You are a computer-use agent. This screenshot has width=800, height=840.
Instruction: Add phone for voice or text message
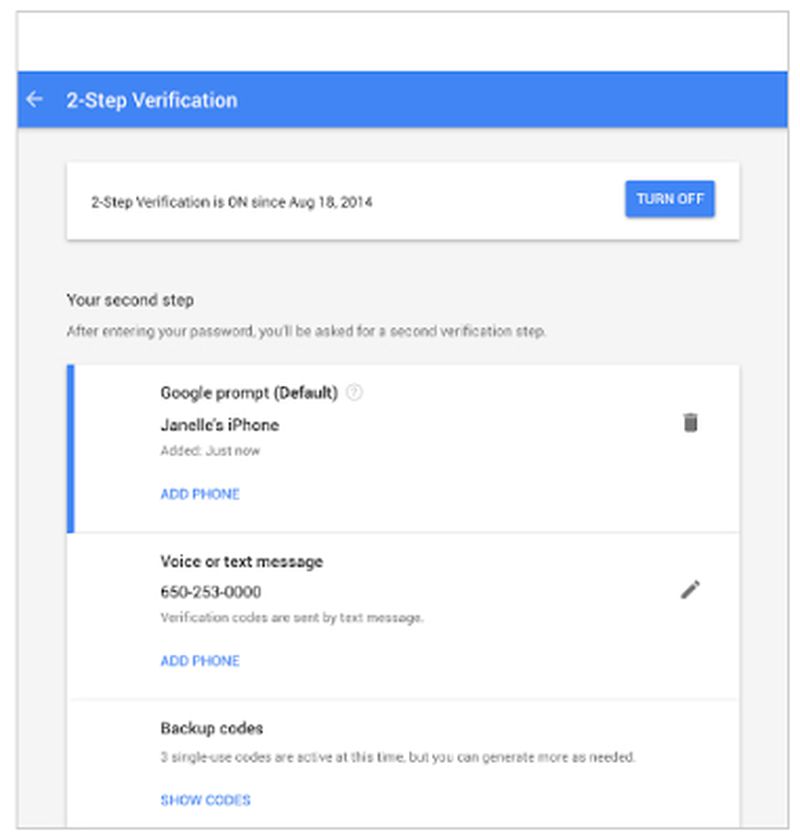(x=199, y=661)
